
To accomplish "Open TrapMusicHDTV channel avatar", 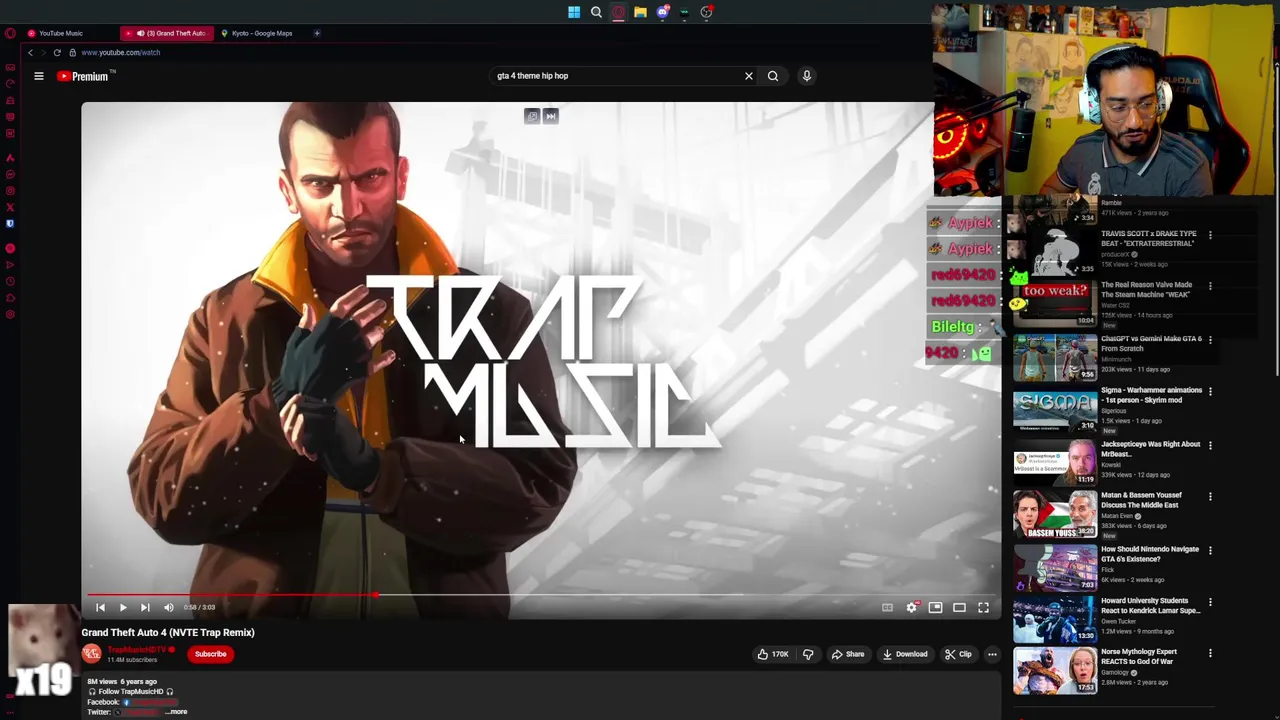I will pos(91,654).
